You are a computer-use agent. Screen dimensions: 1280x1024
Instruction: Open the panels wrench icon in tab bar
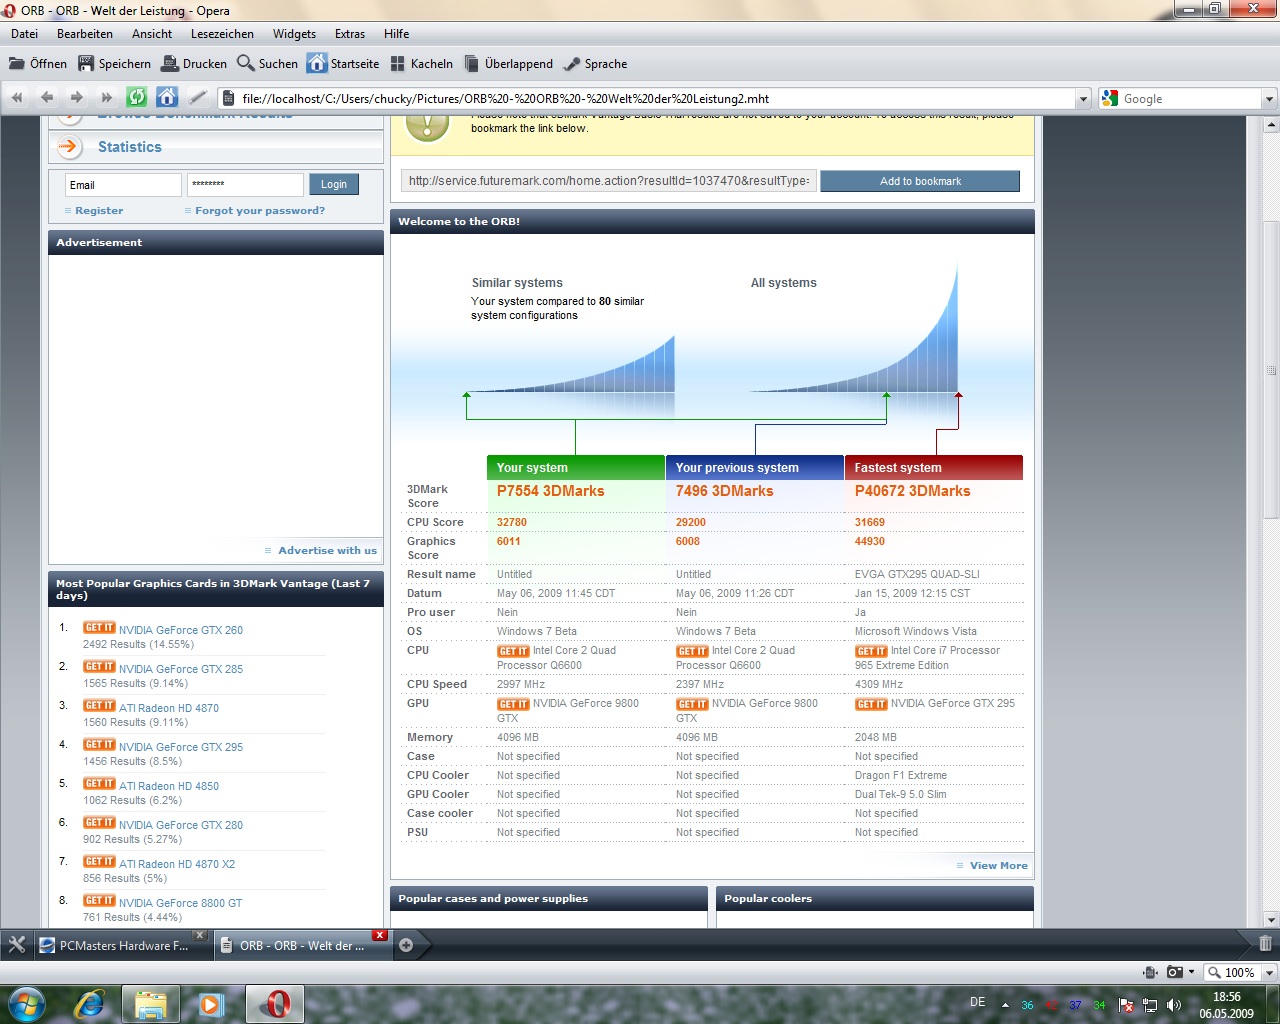pyautogui.click(x=17, y=944)
